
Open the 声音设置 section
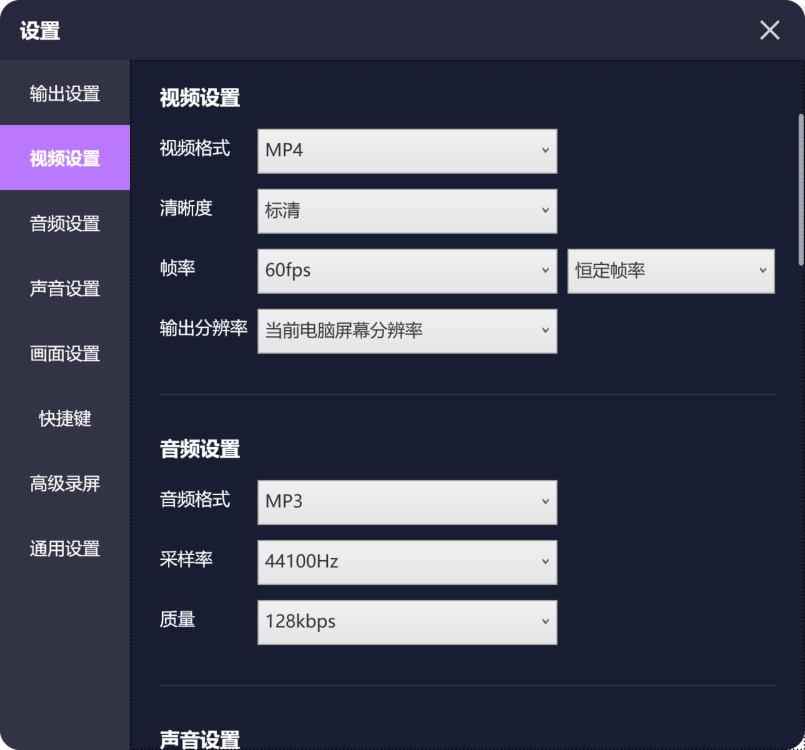point(64,288)
